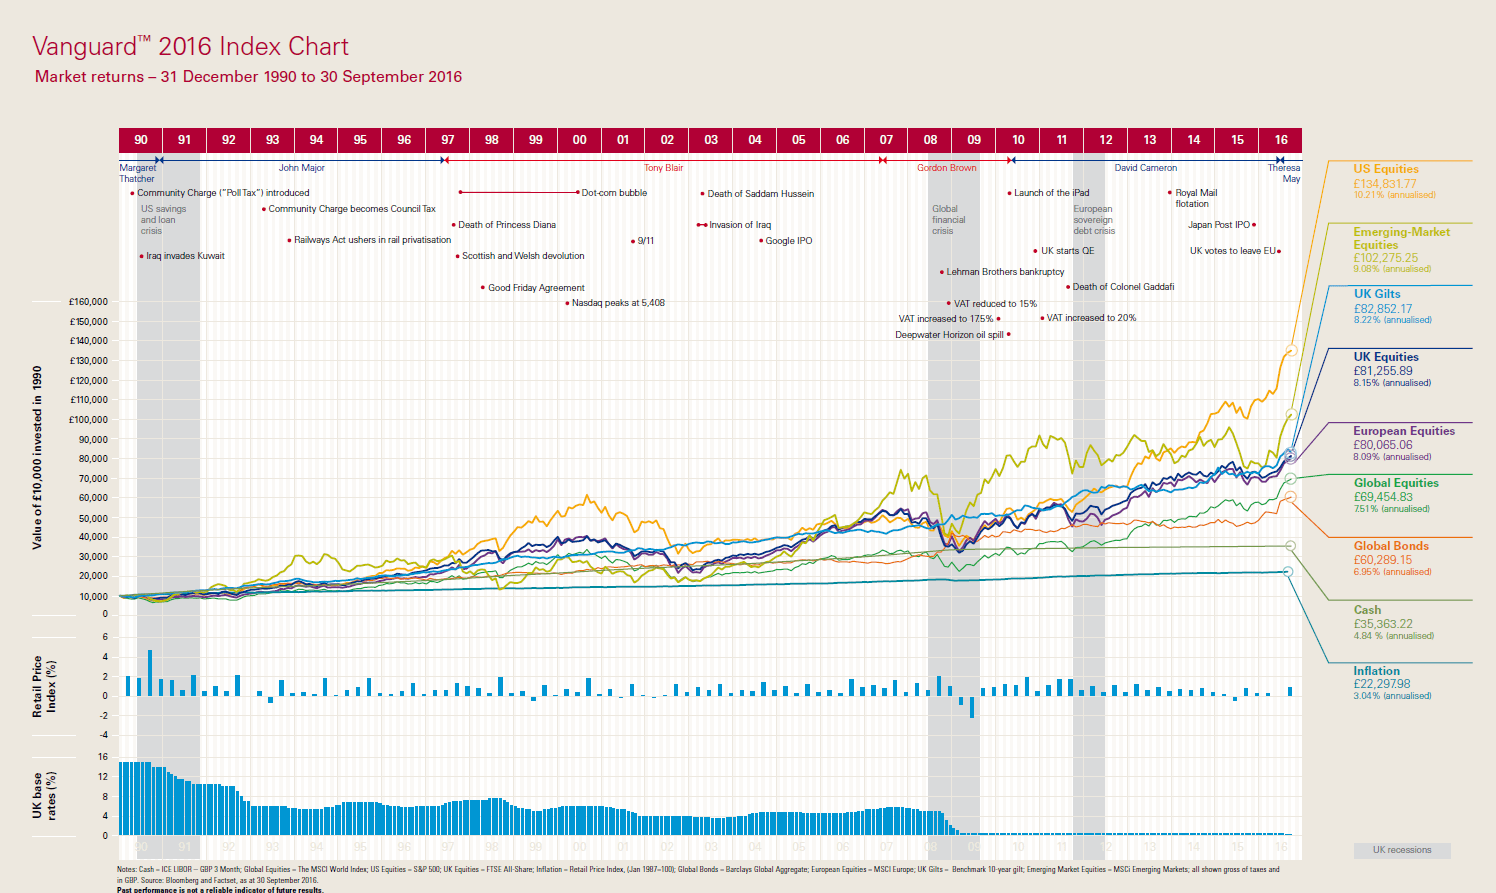Click the value £82,852.17 under UK Gilts

tap(1383, 309)
